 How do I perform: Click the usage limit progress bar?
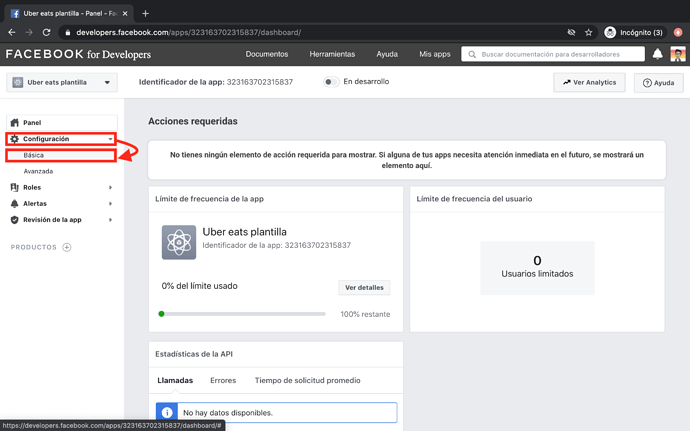(242, 314)
